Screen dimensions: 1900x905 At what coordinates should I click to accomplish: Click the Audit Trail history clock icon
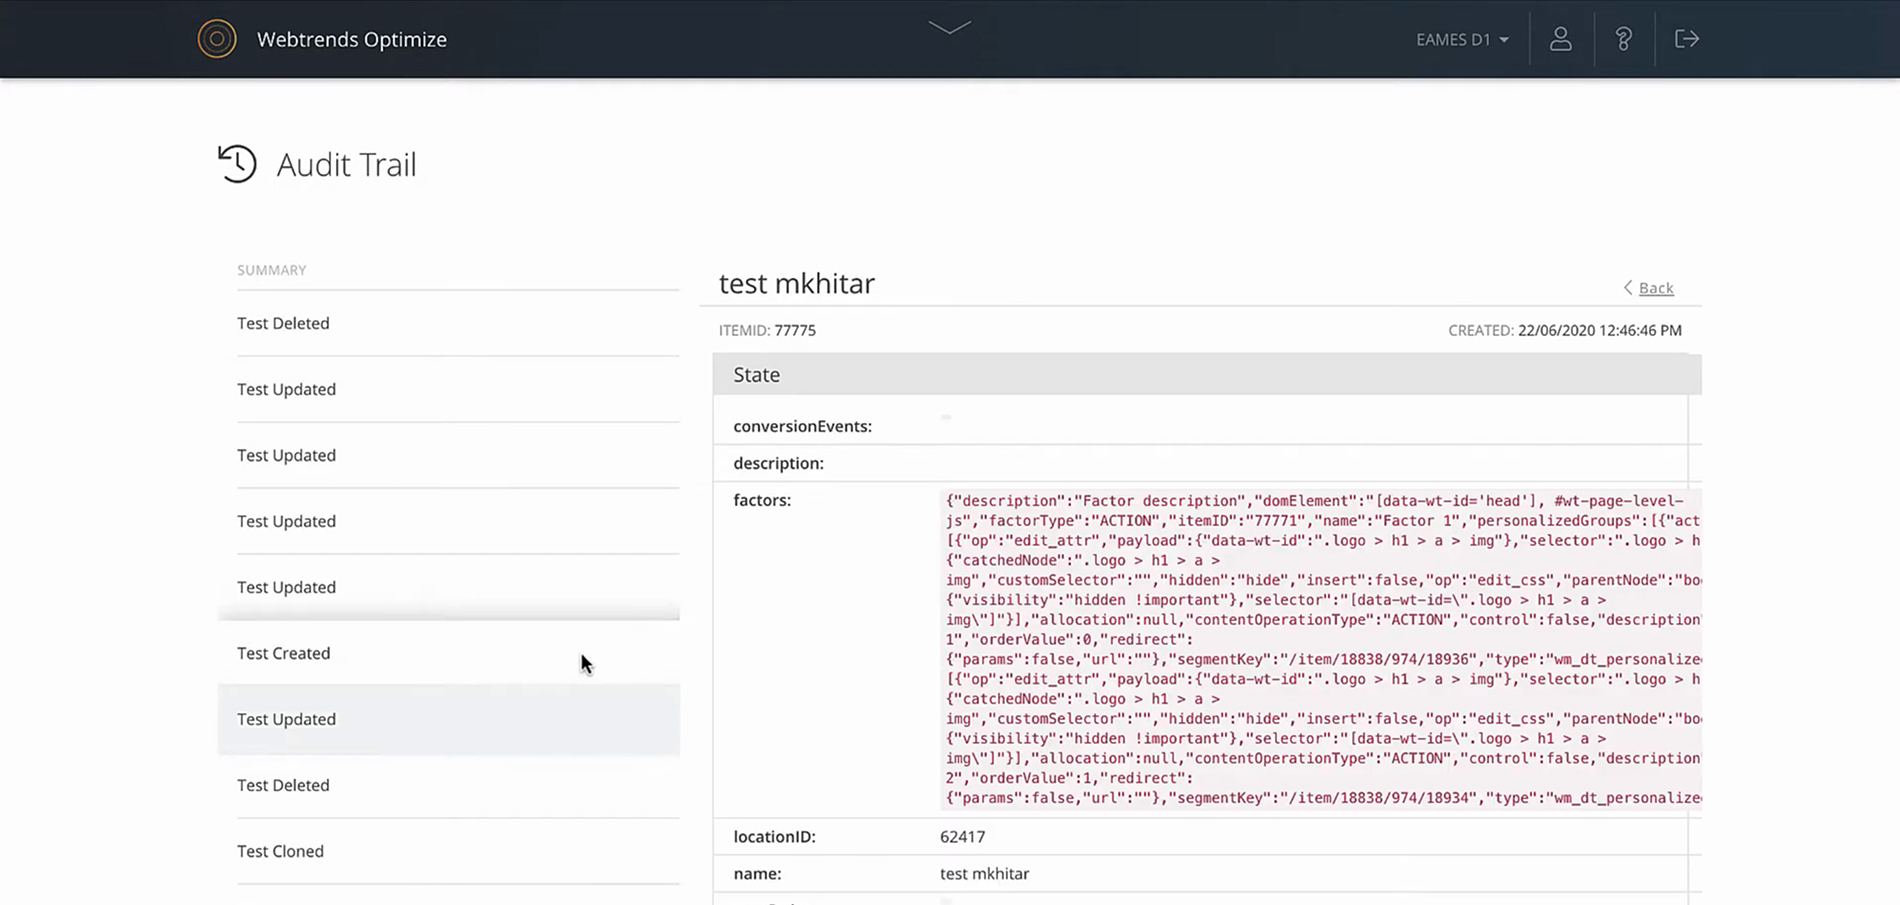pyautogui.click(x=237, y=164)
